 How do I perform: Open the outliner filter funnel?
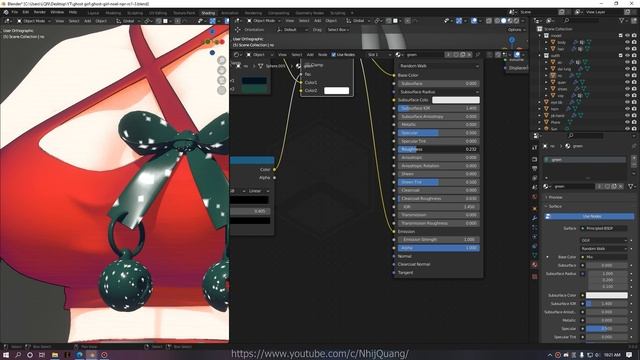[622, 20]
